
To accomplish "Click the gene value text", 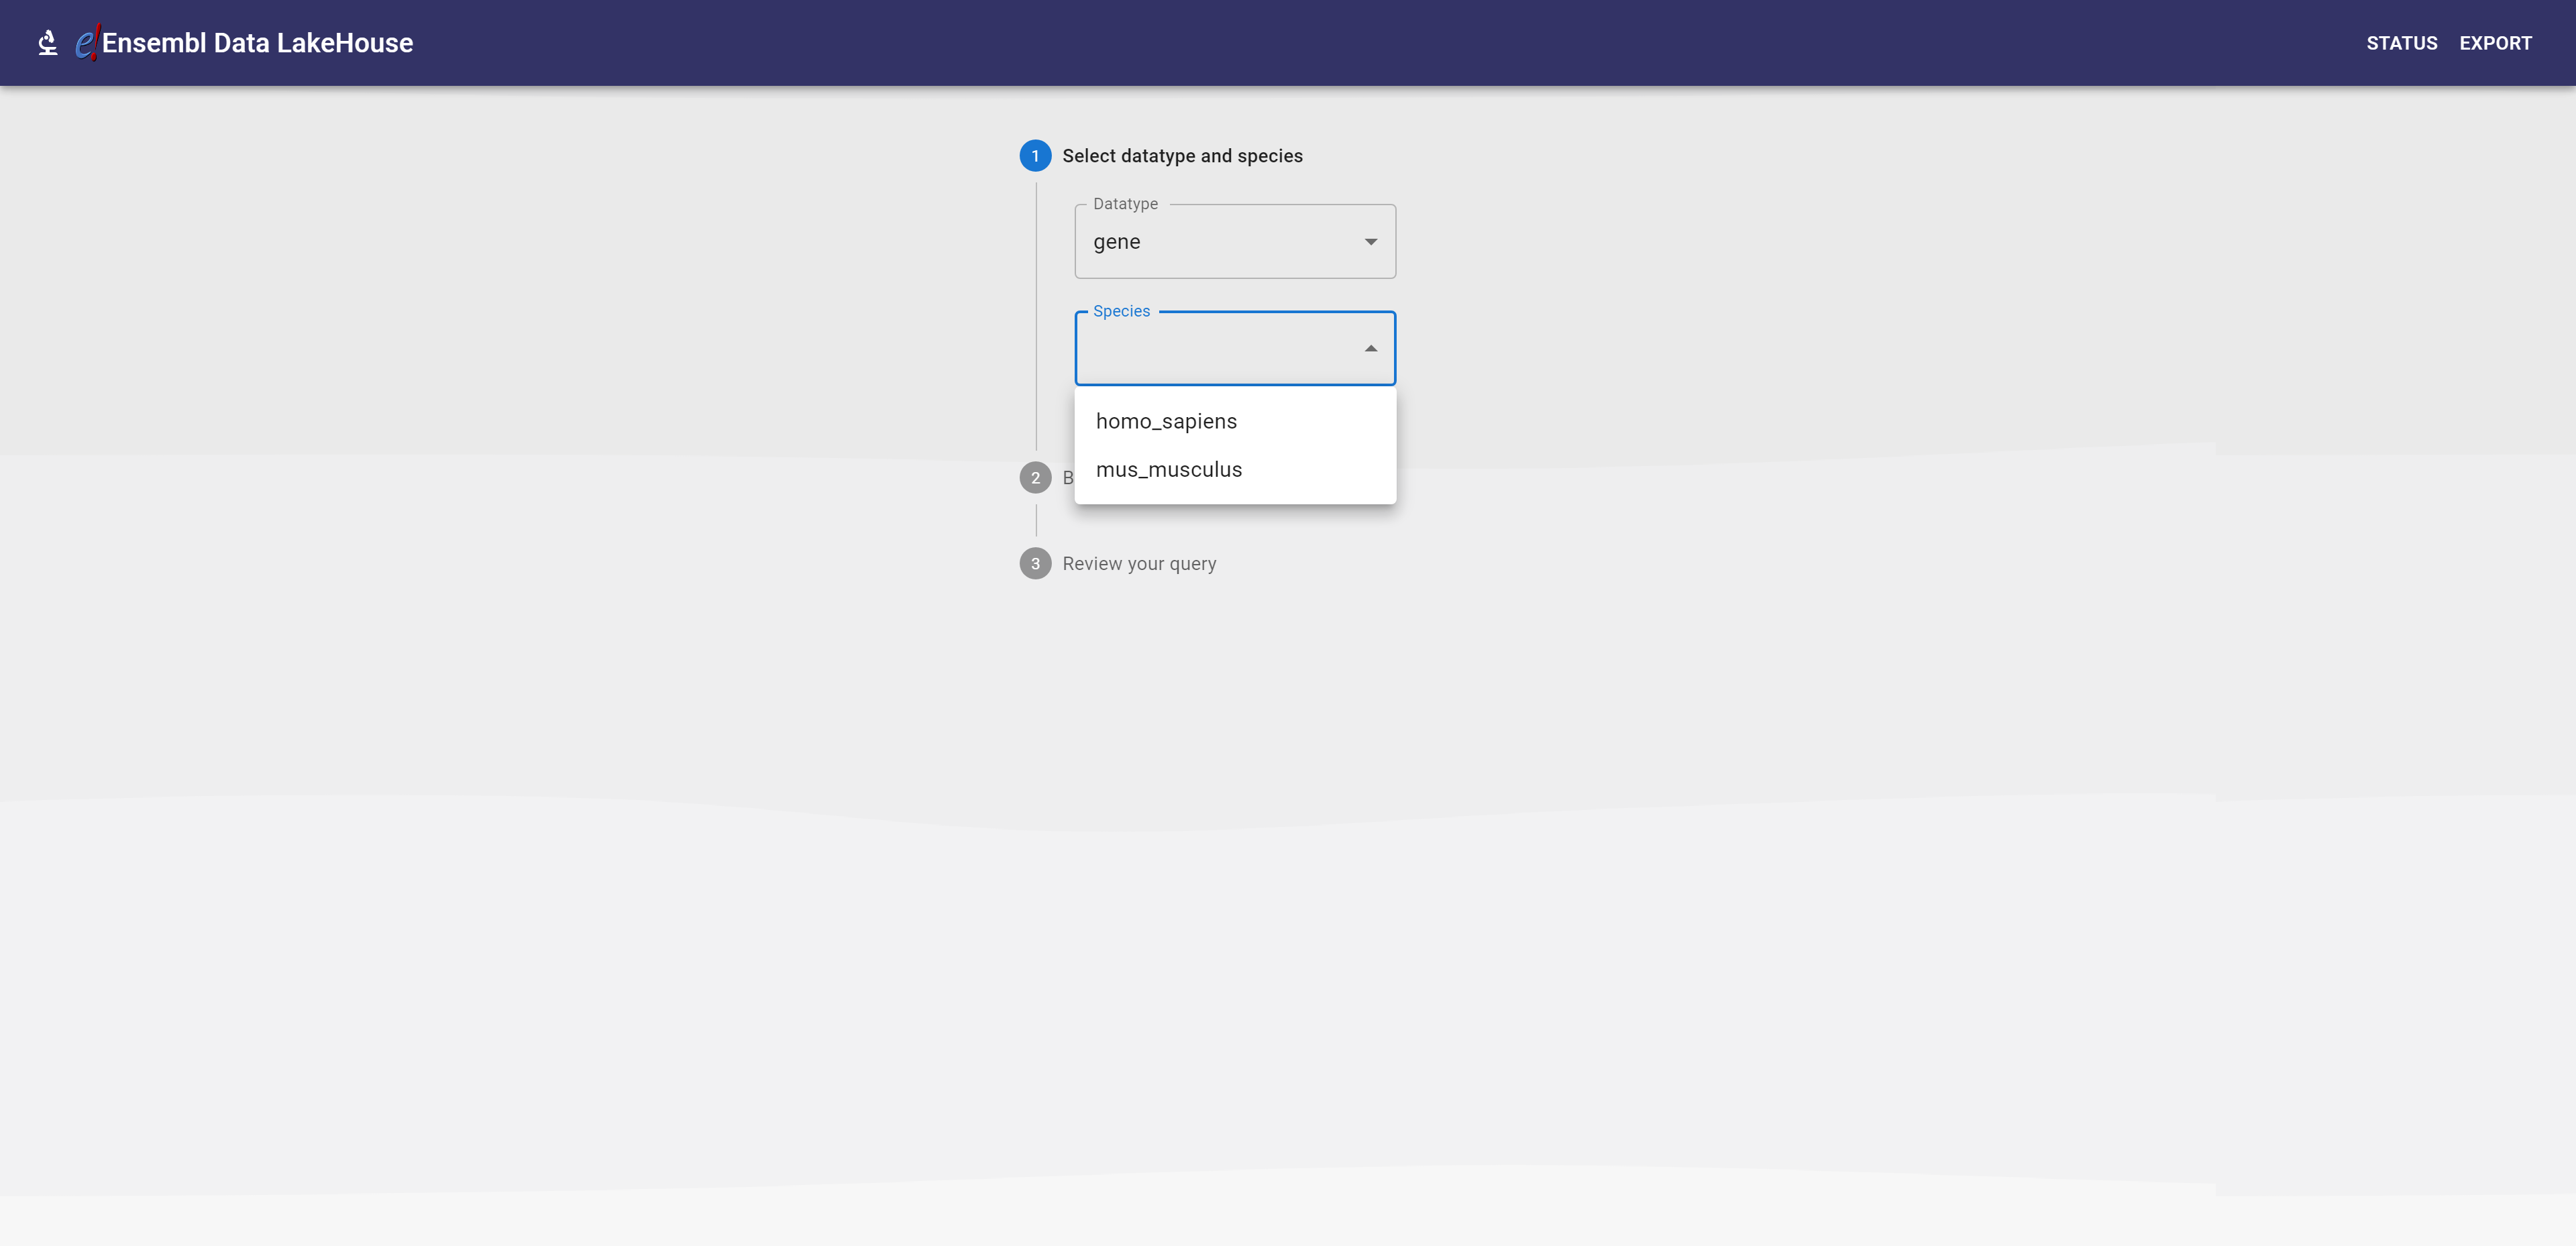I will click(1116, 242).
